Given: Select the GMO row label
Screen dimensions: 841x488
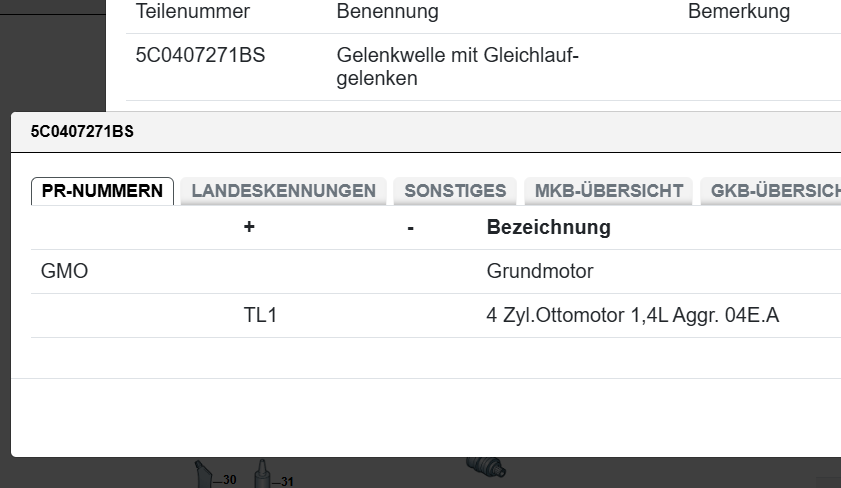Looking at the screenshot, I should click(64, 271).
